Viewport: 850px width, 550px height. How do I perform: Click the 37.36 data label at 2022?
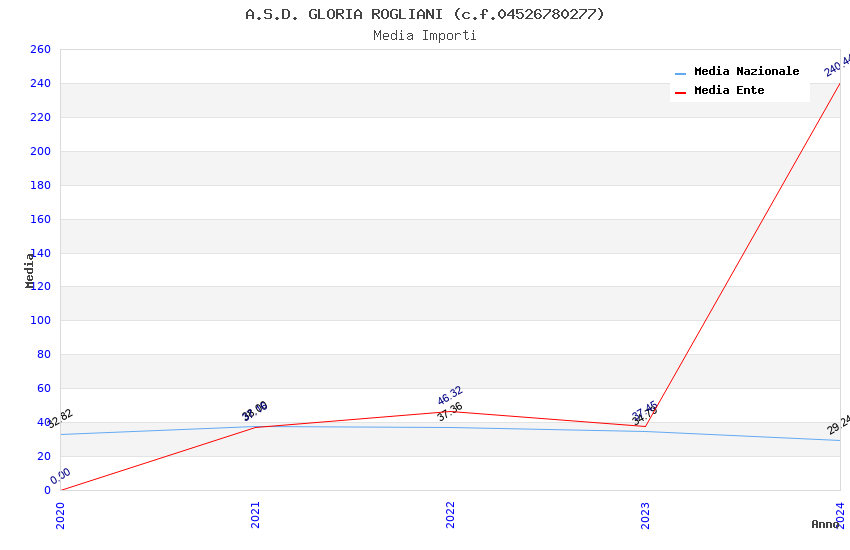coord(450,411)
